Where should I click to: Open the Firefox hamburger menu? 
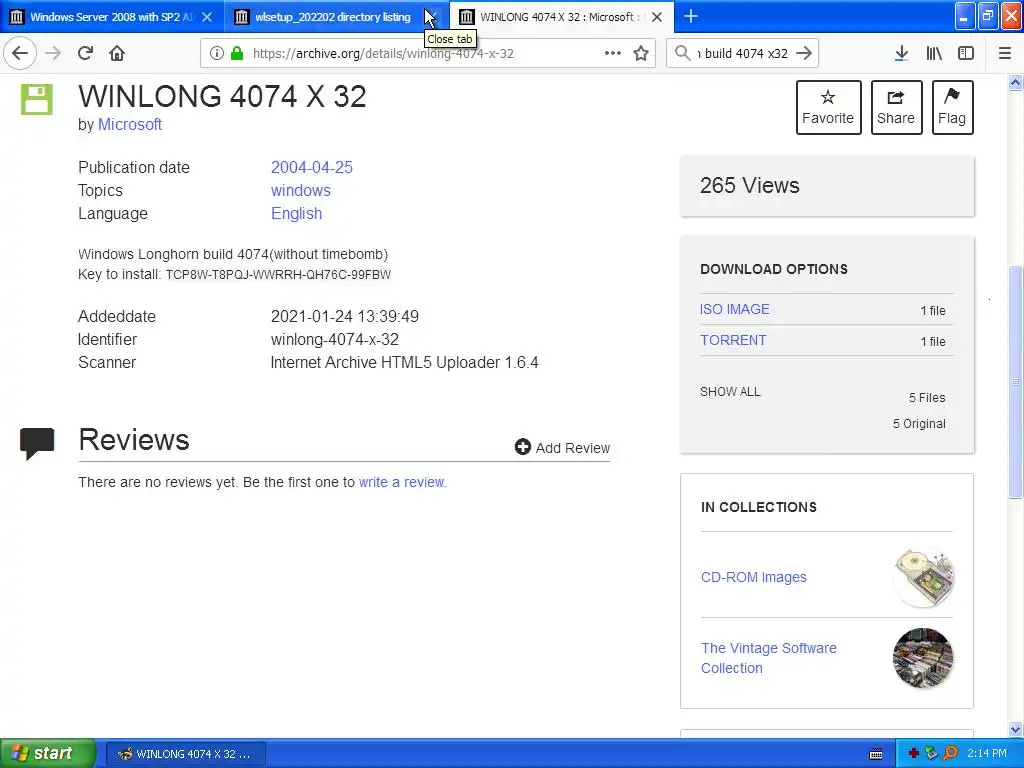[x=1004, y=53]
